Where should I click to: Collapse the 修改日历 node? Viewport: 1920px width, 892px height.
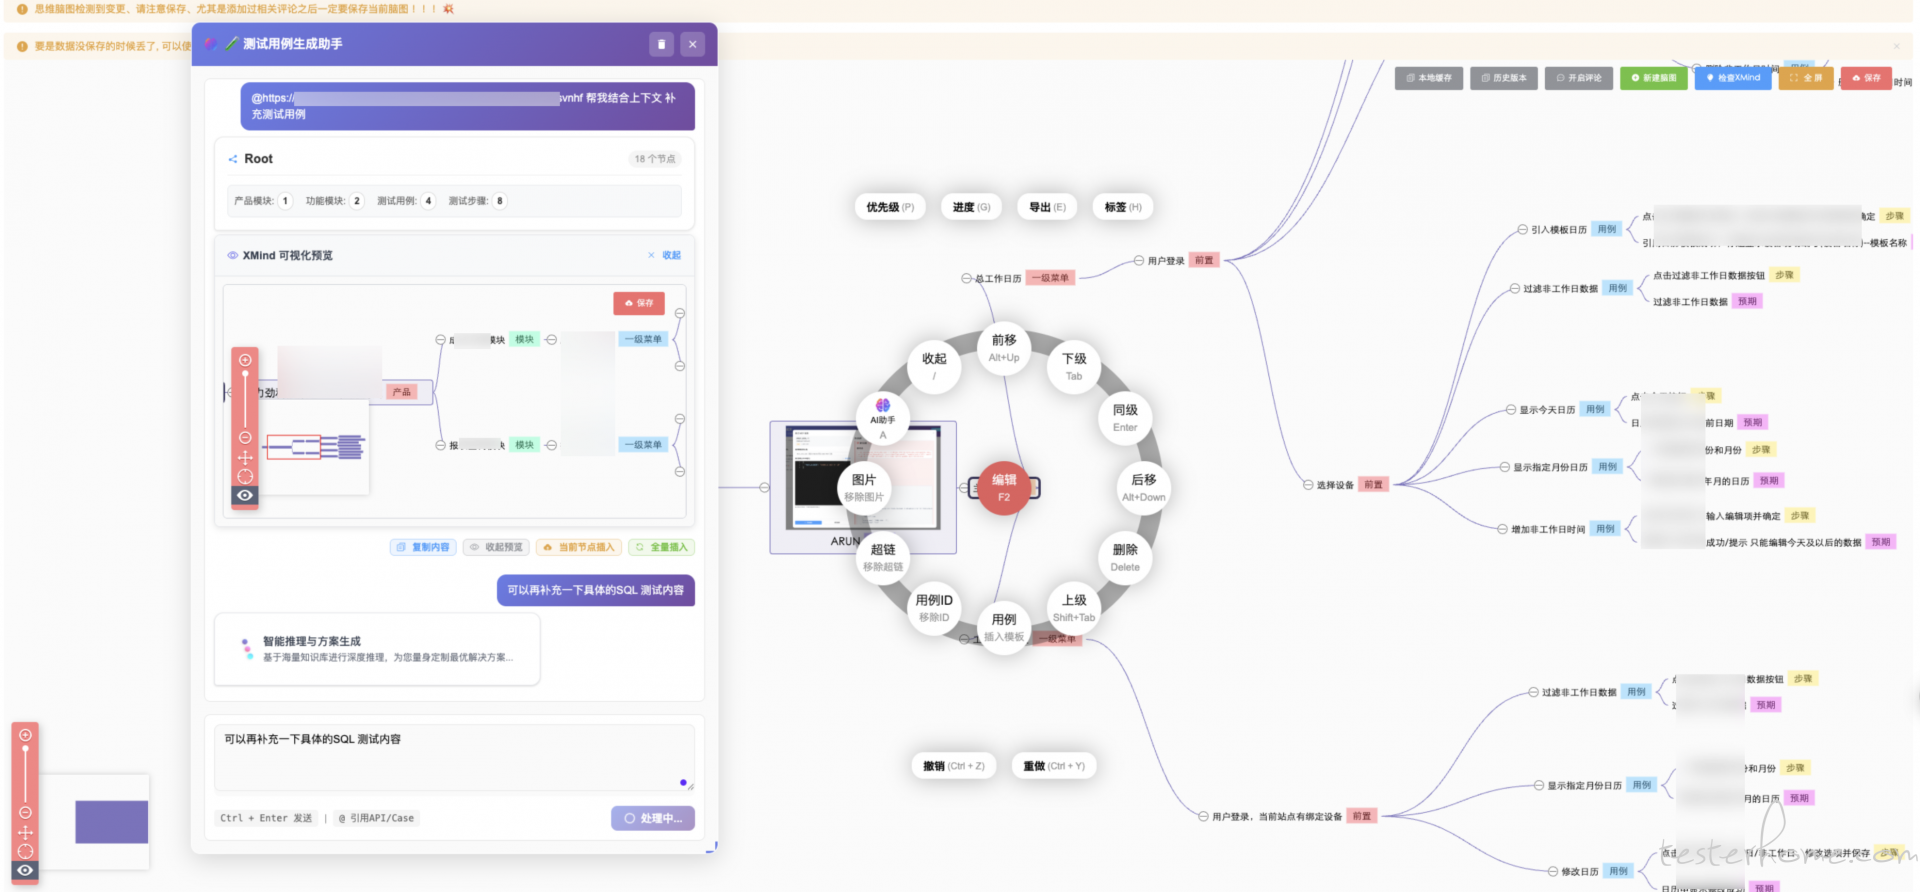[x=1553, y=872]
